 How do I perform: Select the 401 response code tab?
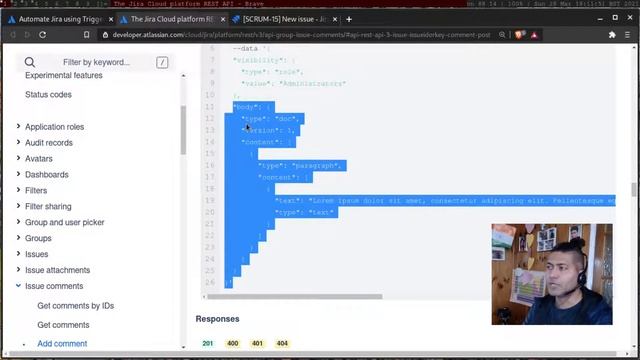pos(257,343)
